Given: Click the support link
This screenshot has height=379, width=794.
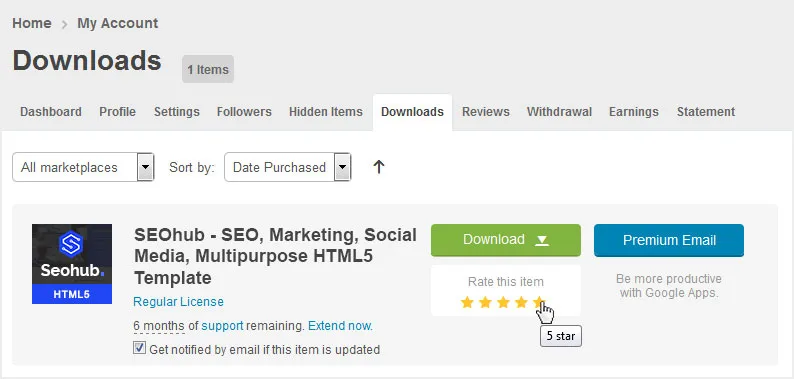Looking at the screenshot, I should (x=222, y=326).
